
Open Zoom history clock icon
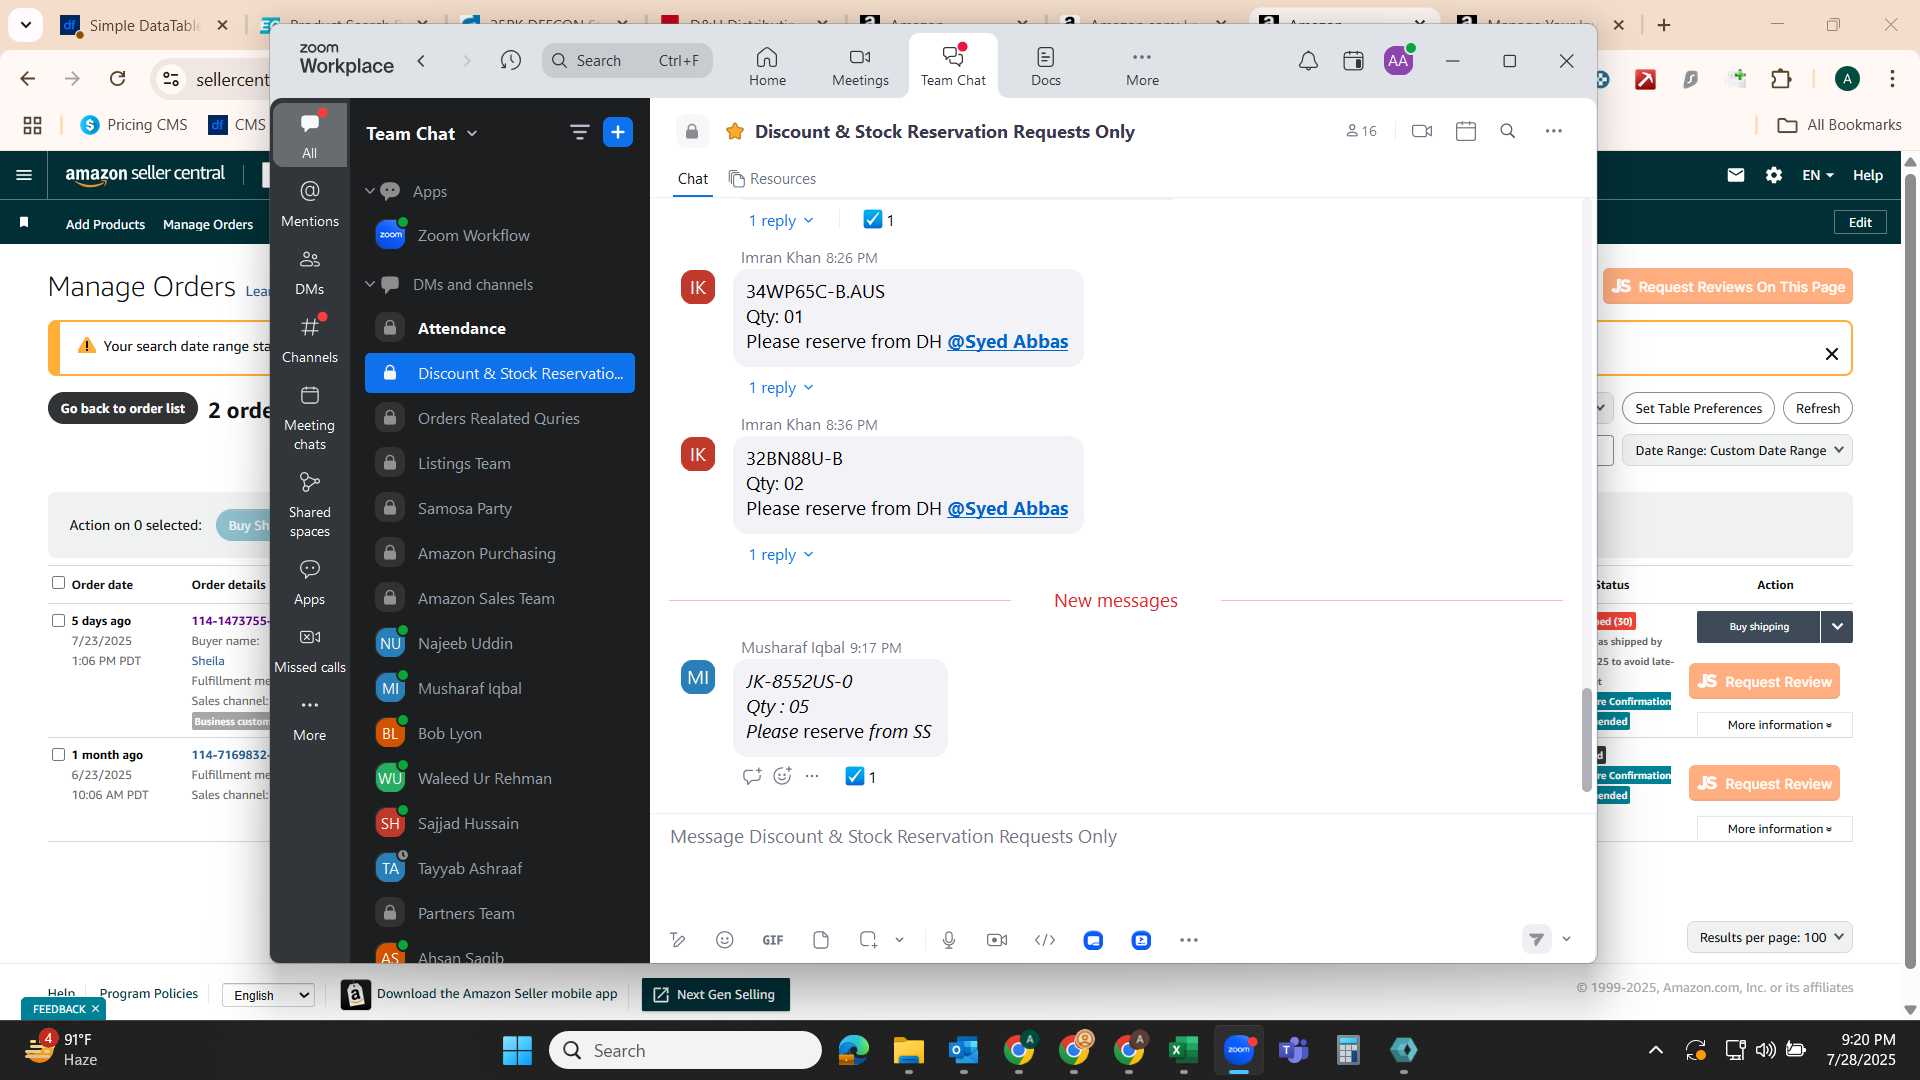click(511, 61)
